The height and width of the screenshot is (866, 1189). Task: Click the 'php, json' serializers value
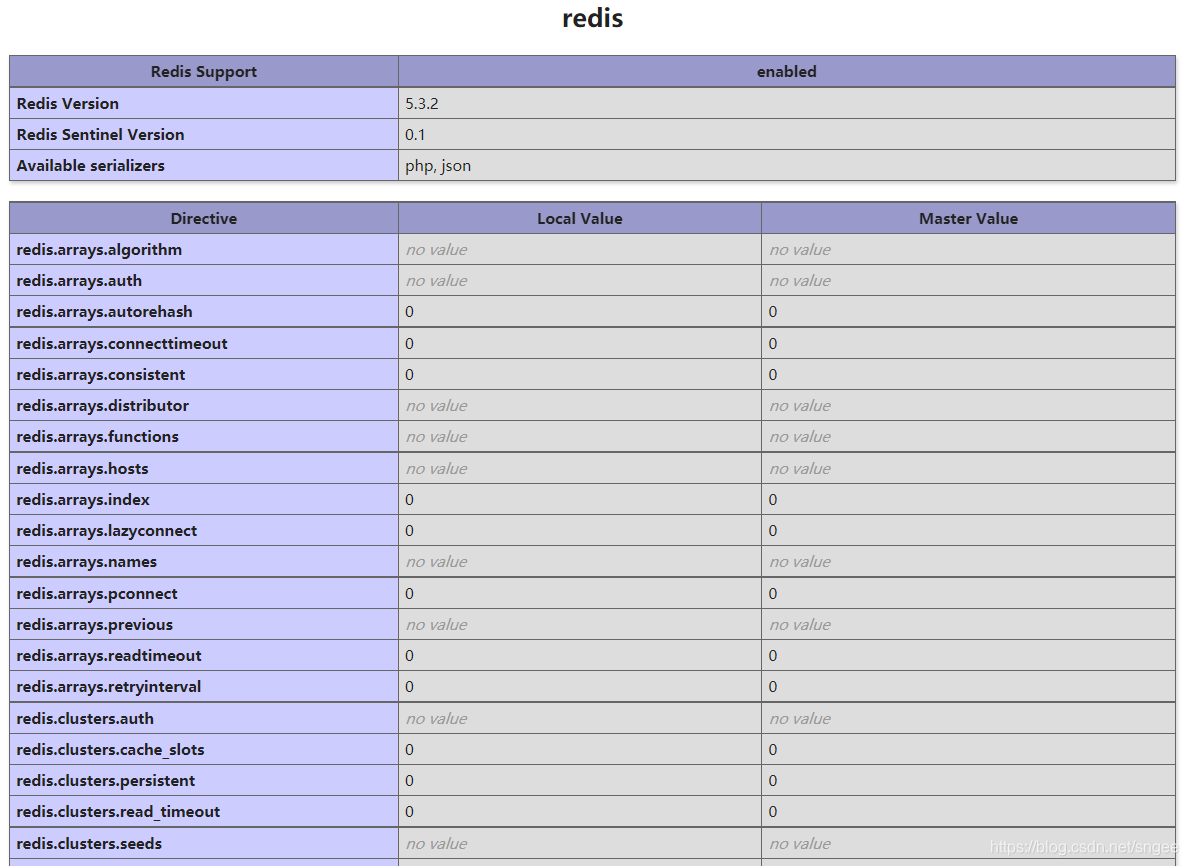click(x=438, y=165)
